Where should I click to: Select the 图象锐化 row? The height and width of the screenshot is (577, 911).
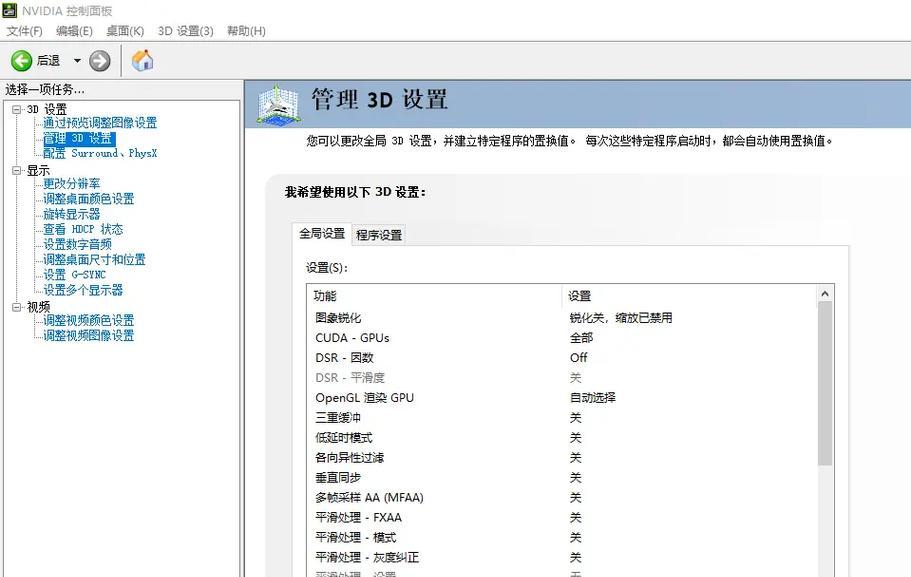[562, 318]
